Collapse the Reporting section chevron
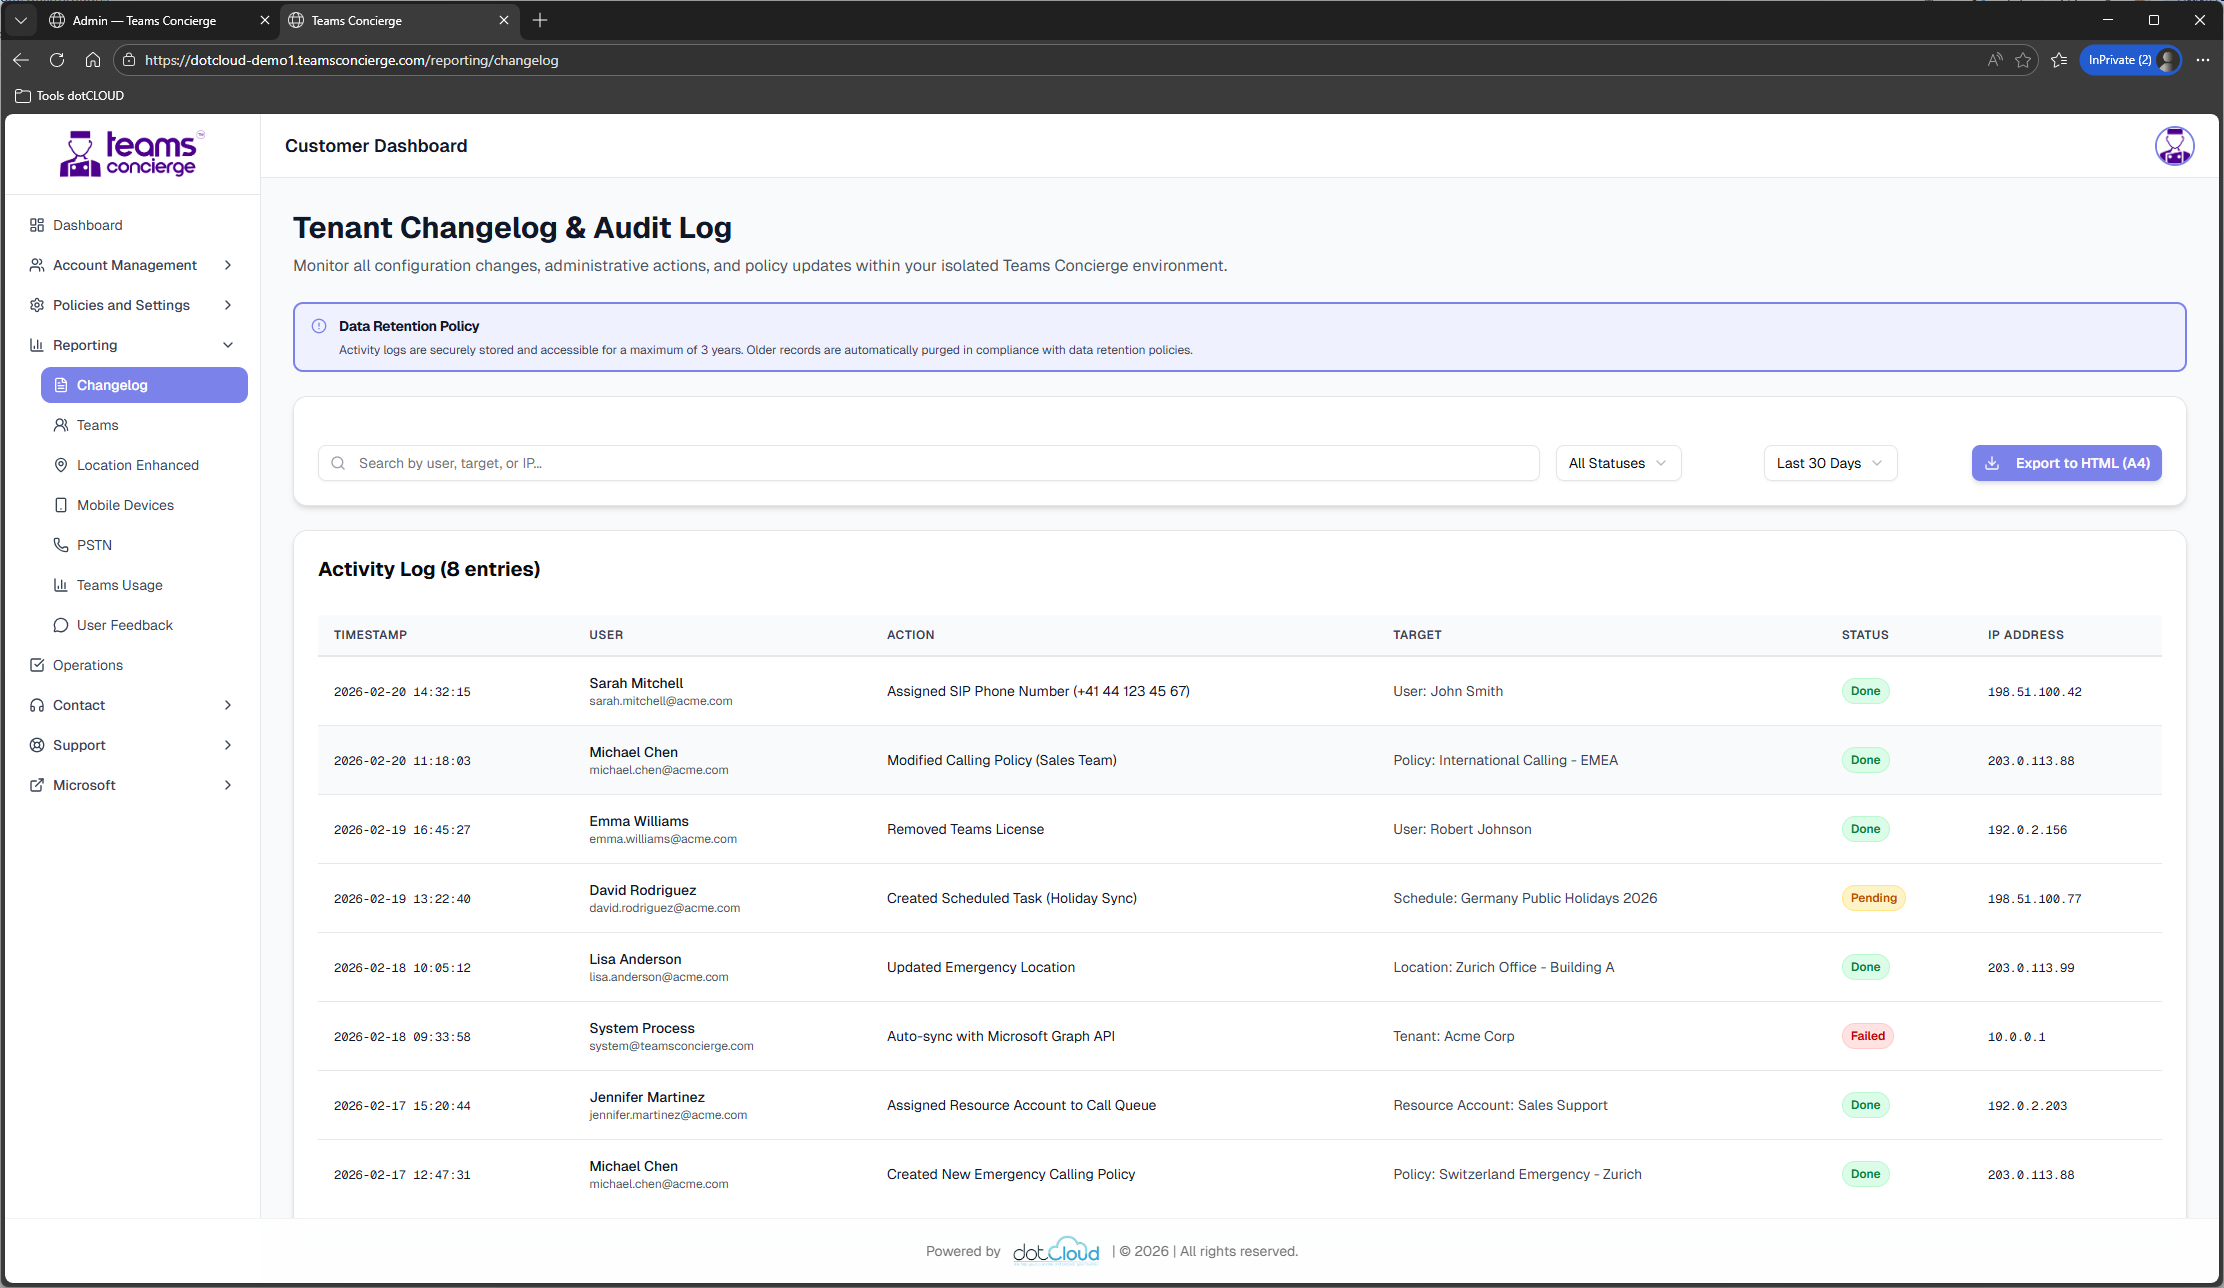The width and height of the screenshot is (2224, 1288). [x=229, y=344]
